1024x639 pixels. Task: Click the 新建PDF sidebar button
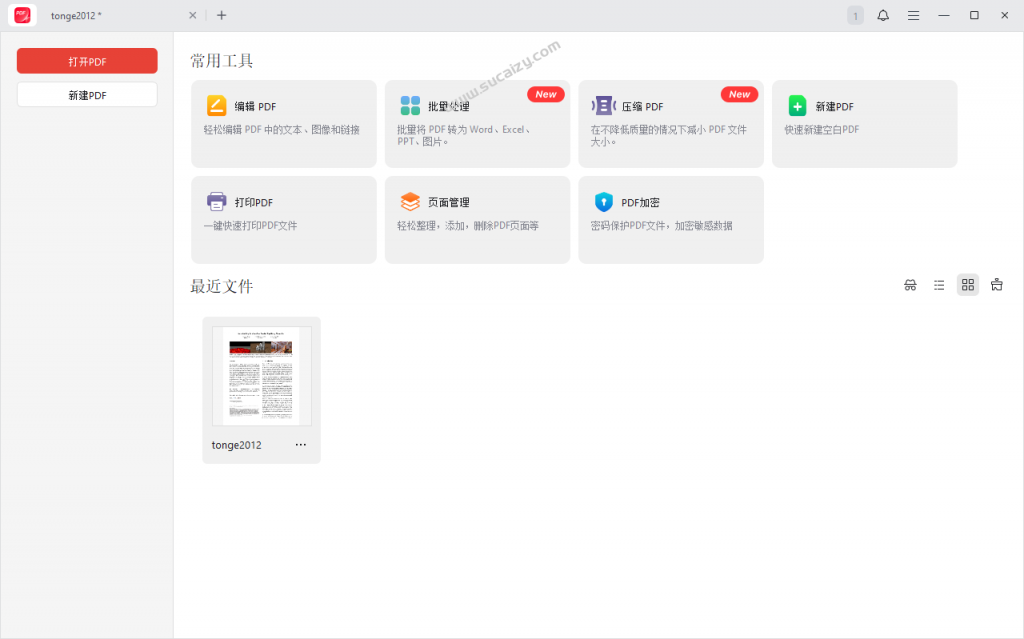87,95
